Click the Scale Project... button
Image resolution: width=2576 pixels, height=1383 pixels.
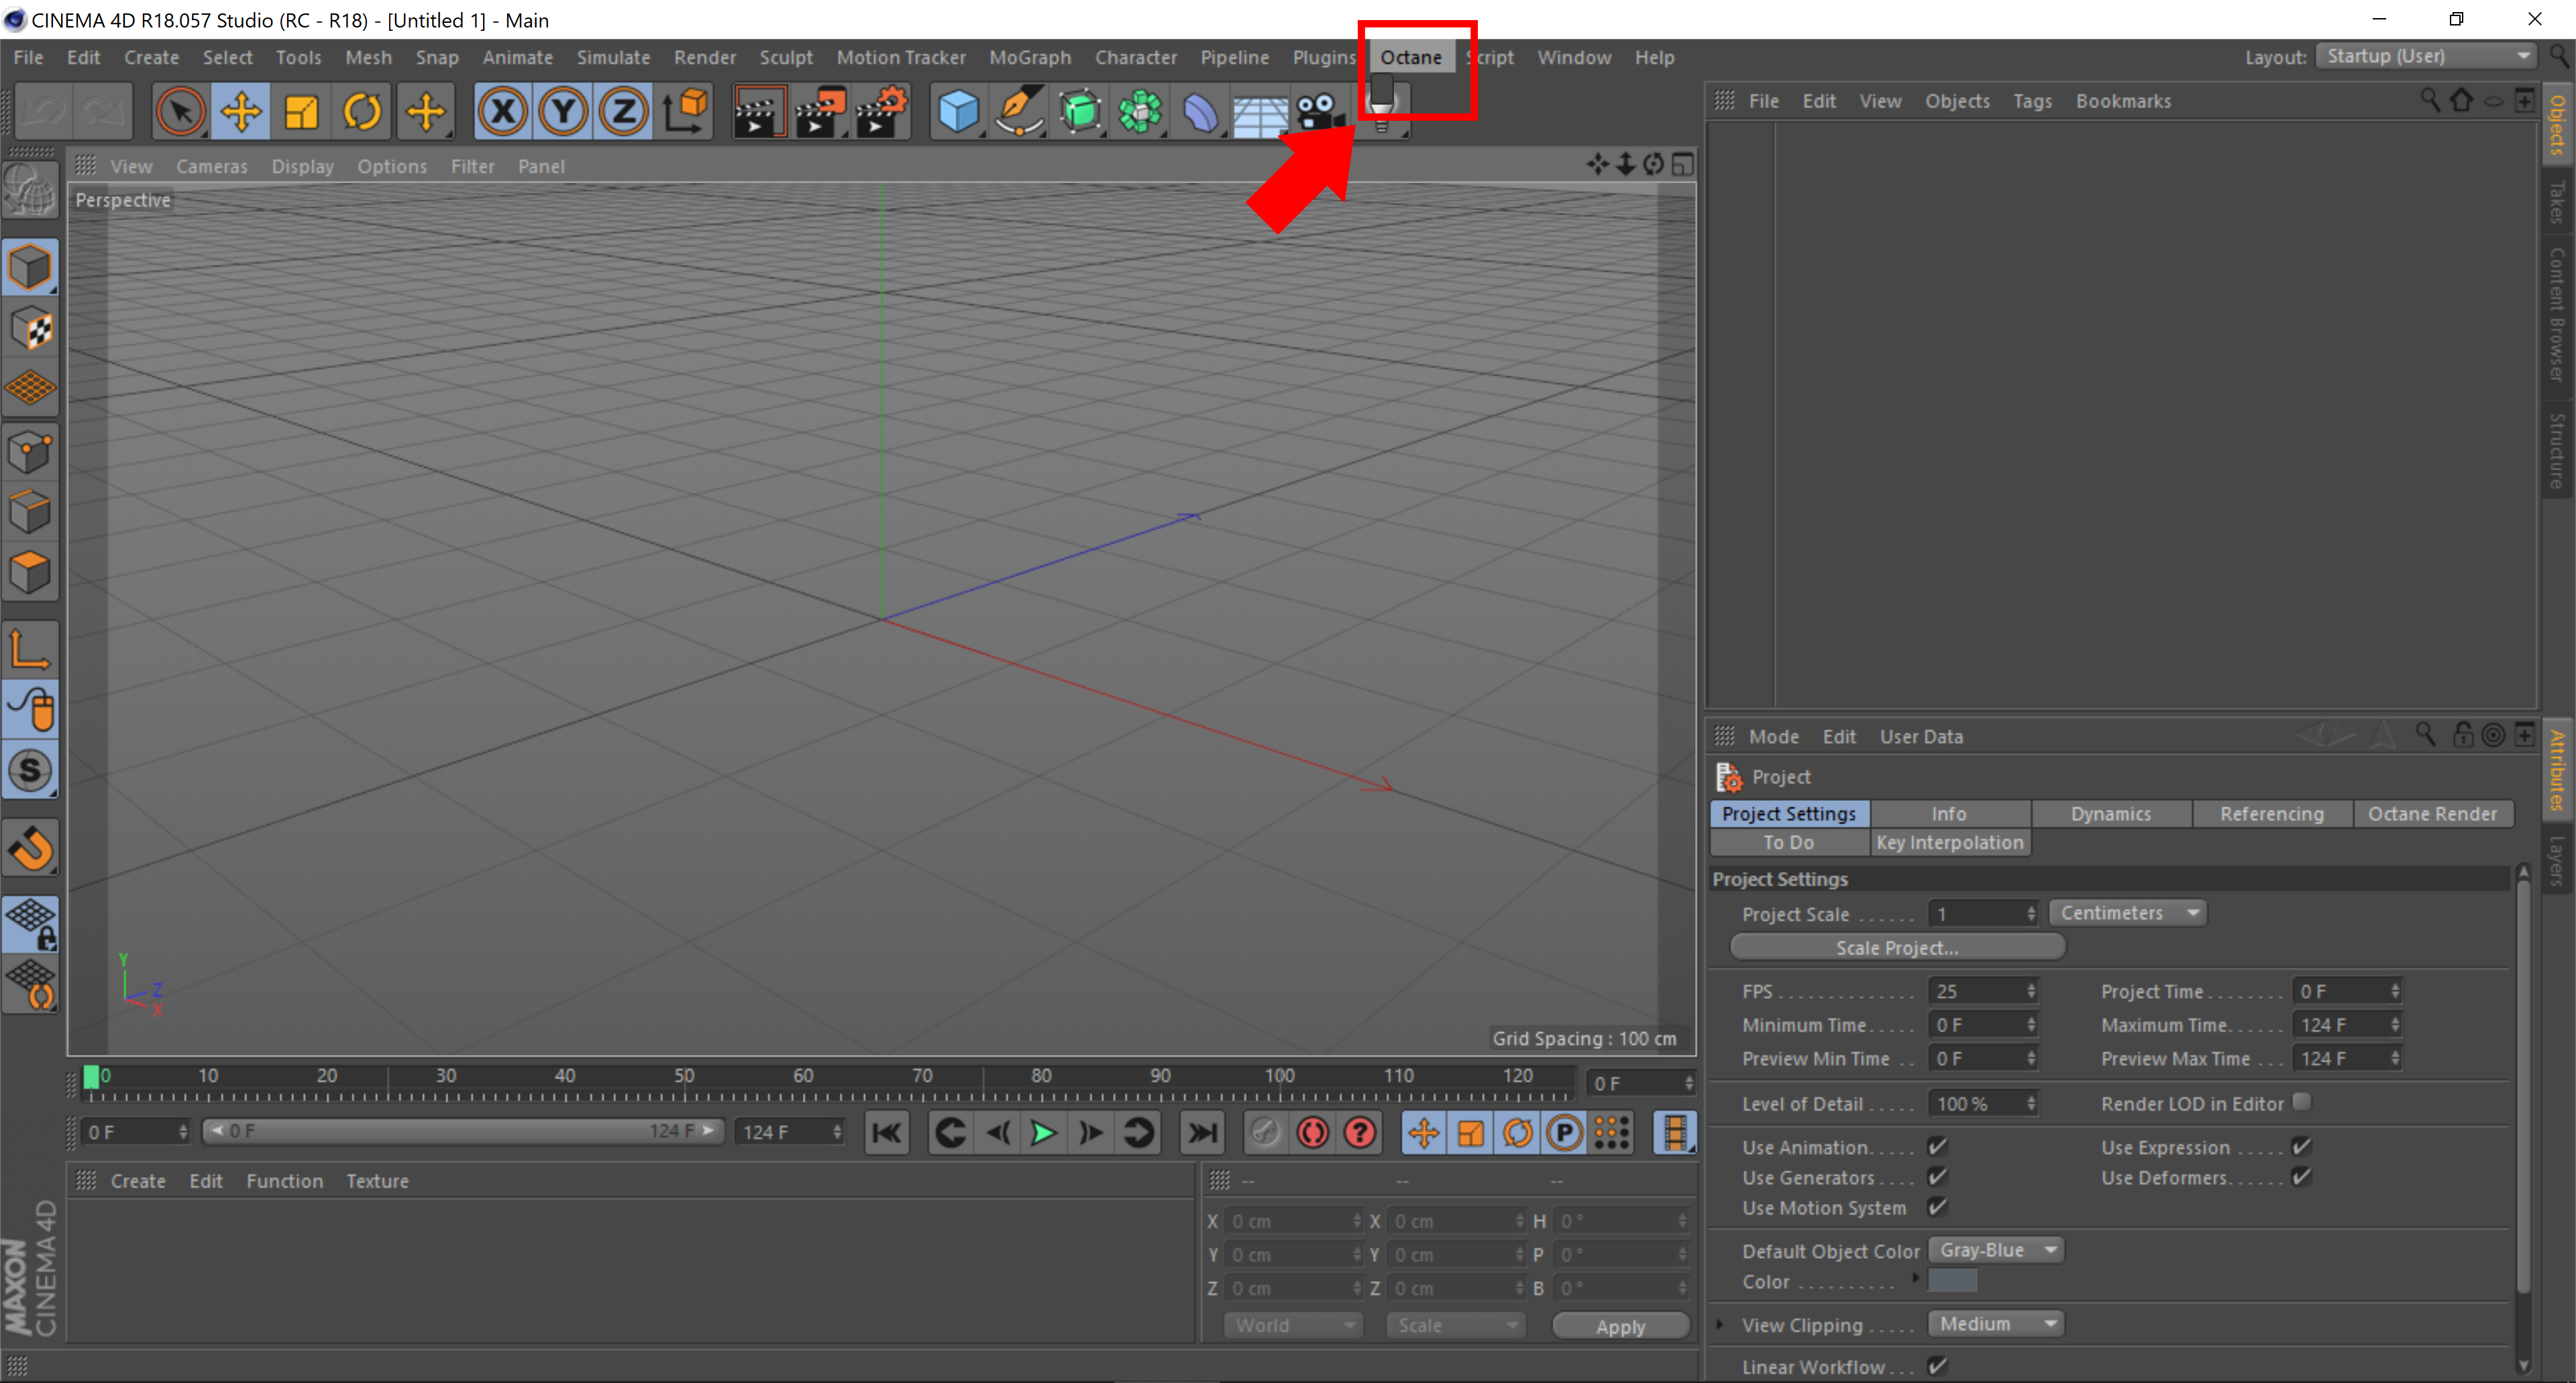1896,947
